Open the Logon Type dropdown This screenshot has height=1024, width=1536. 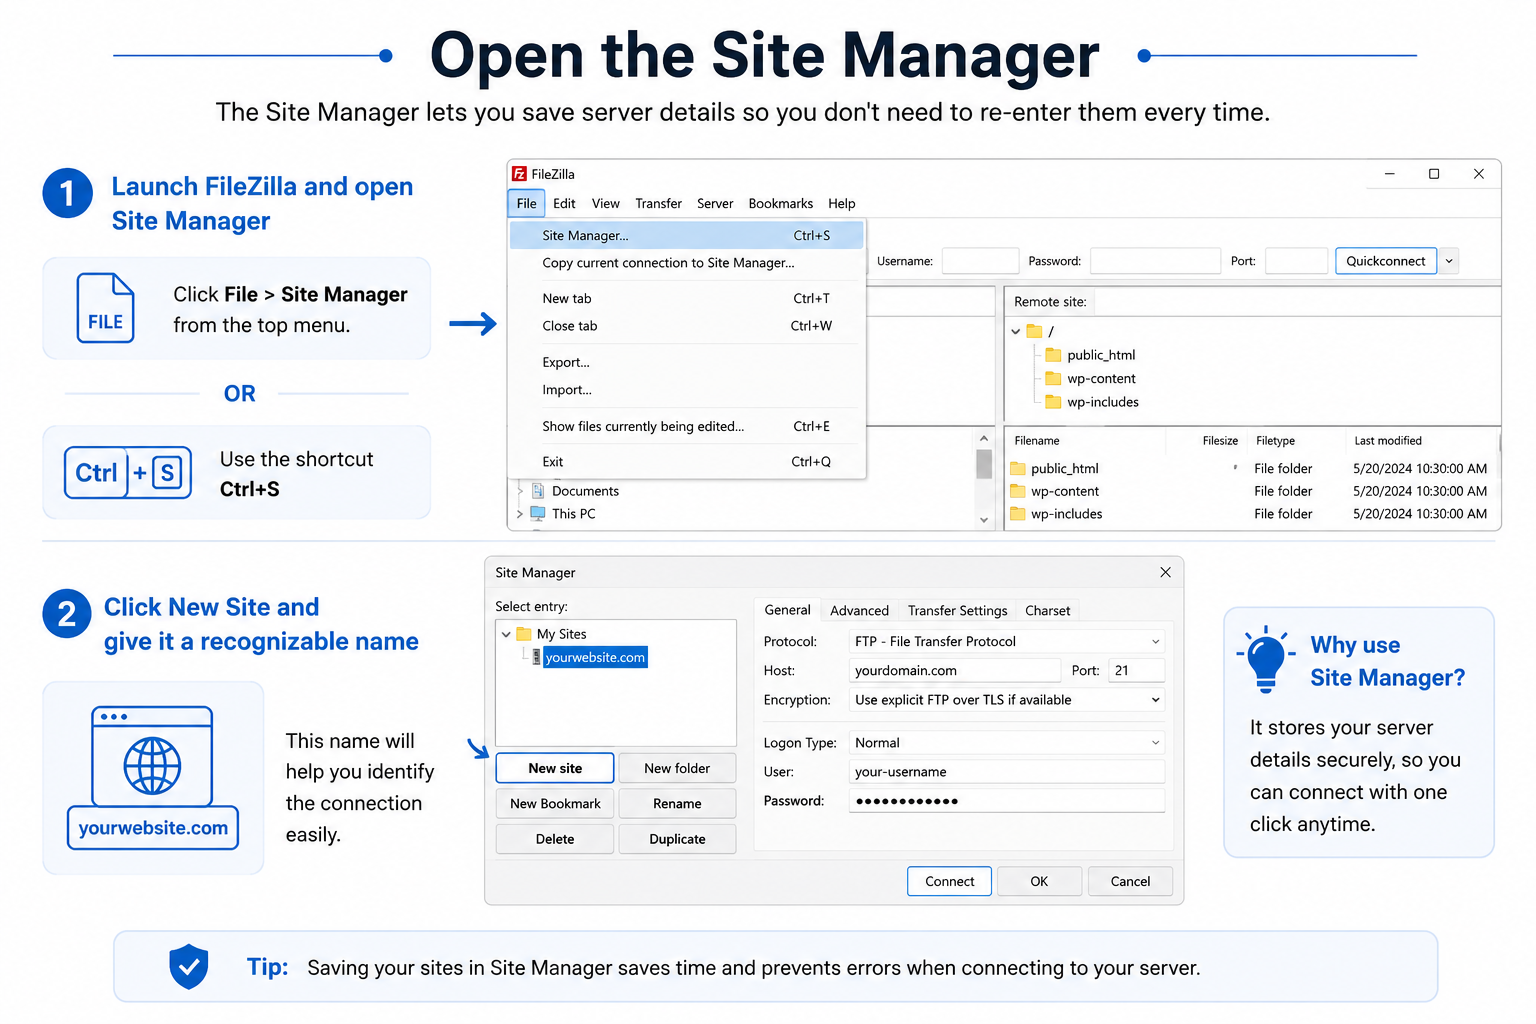1156,743
